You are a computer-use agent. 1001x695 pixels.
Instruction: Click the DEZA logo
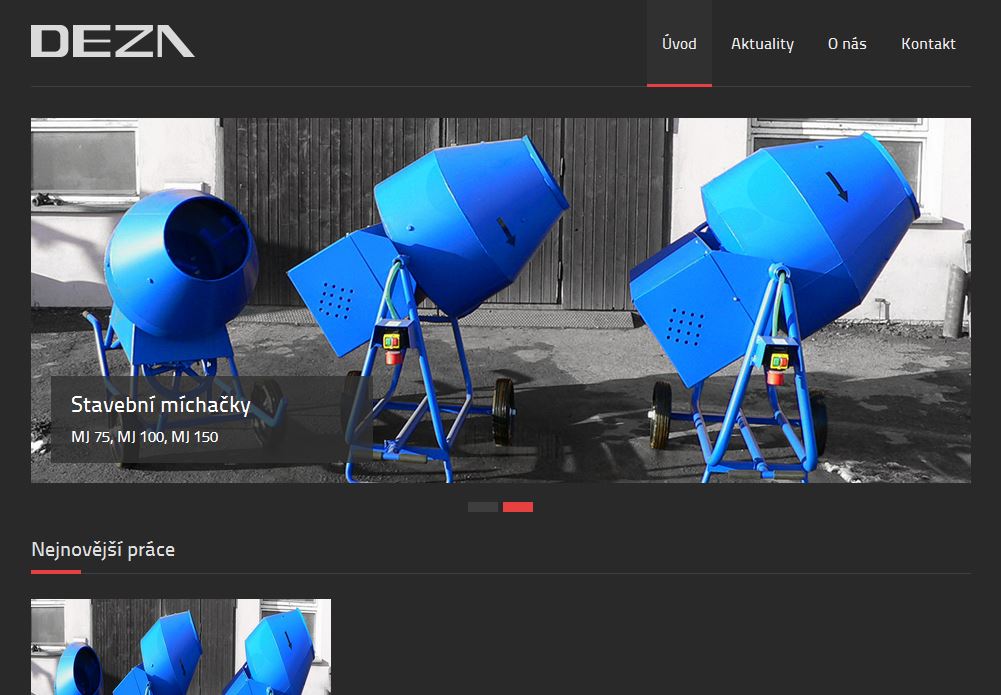click(112, 41)
